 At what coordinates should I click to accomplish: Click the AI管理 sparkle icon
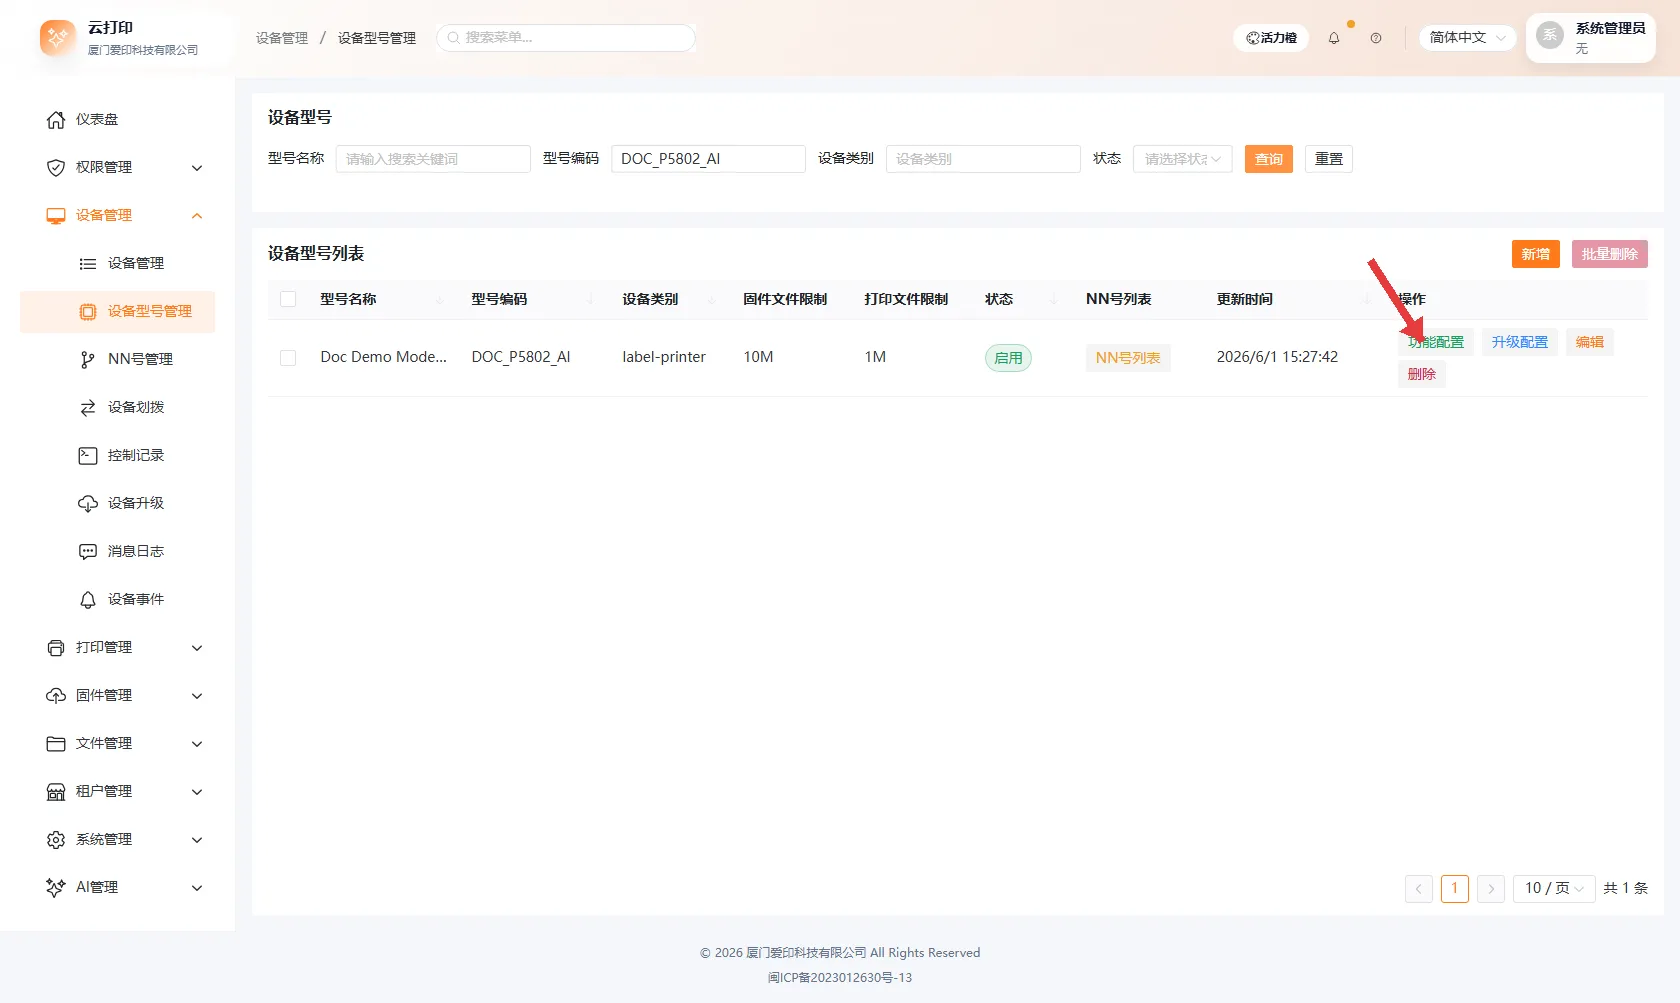(56, 888)
